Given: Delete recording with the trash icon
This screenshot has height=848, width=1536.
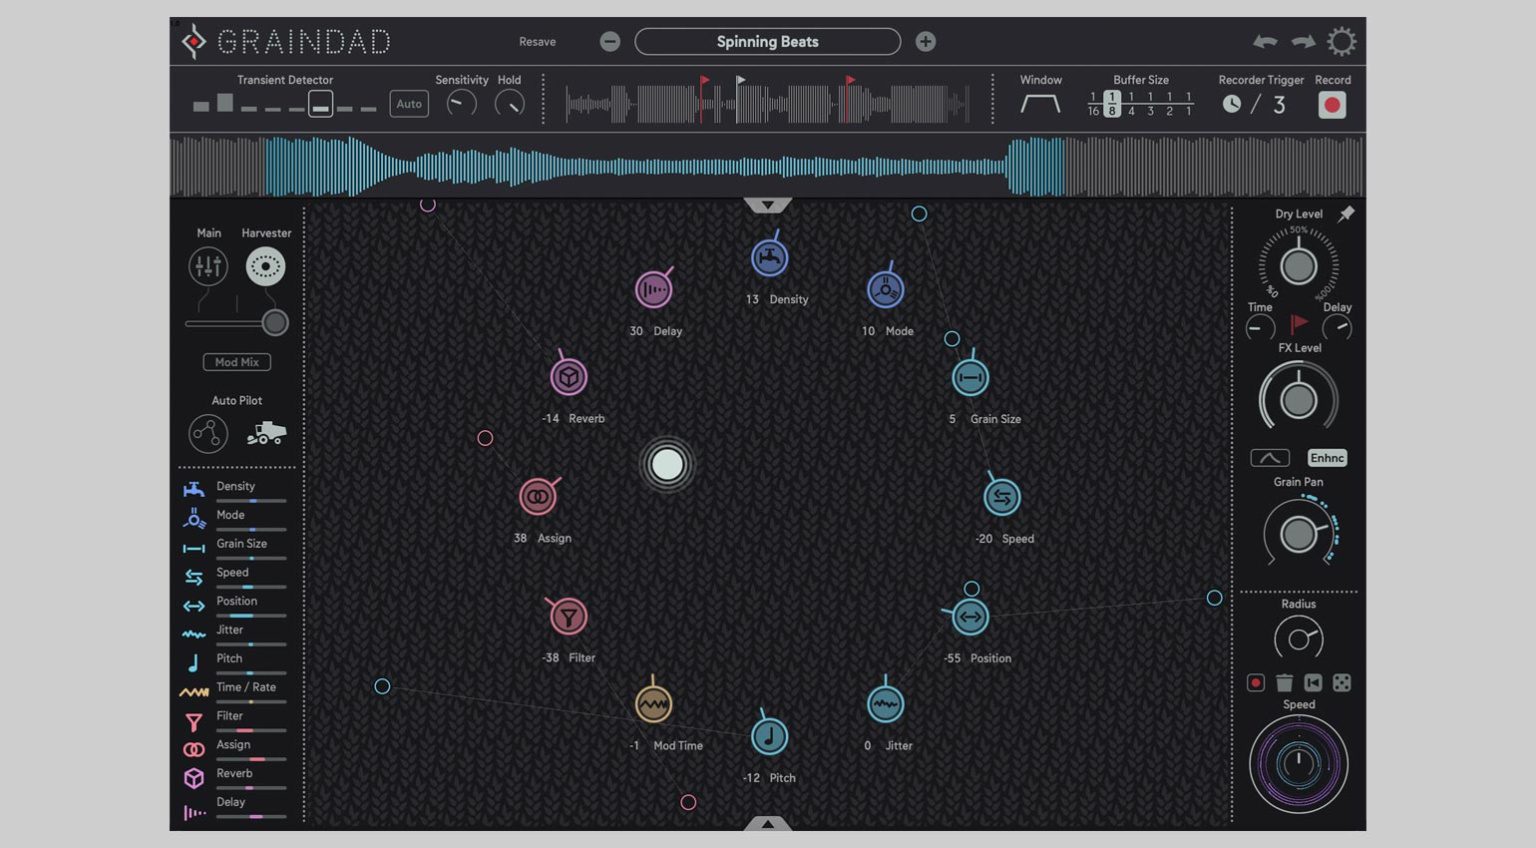Looking at the screenshot, I should 1284,683.
